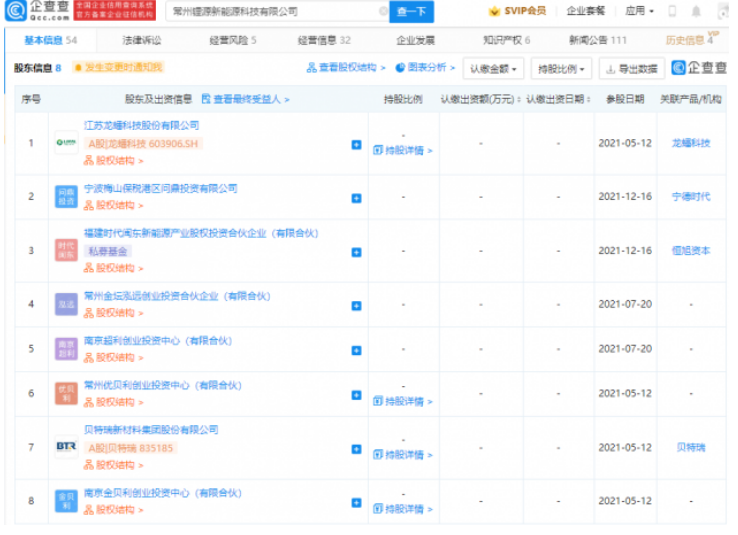Click 问鼎投资 blue logo in row 2

coord(66,197)
